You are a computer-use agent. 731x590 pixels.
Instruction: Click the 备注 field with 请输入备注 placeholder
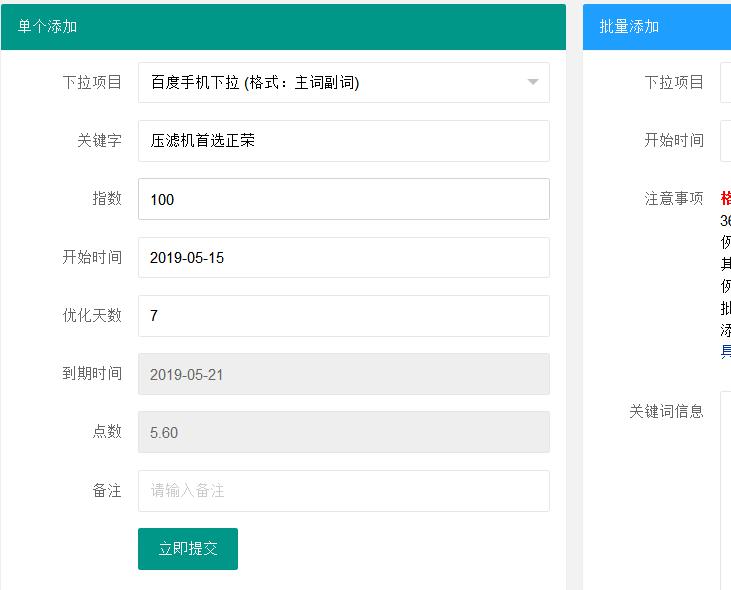coord(343,491)
